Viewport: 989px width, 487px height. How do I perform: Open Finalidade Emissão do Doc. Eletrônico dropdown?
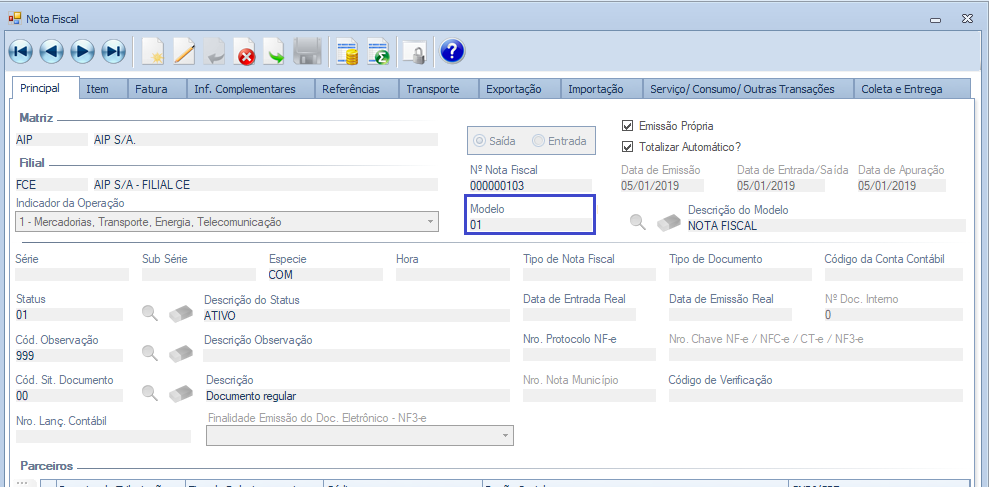point(506,435)
